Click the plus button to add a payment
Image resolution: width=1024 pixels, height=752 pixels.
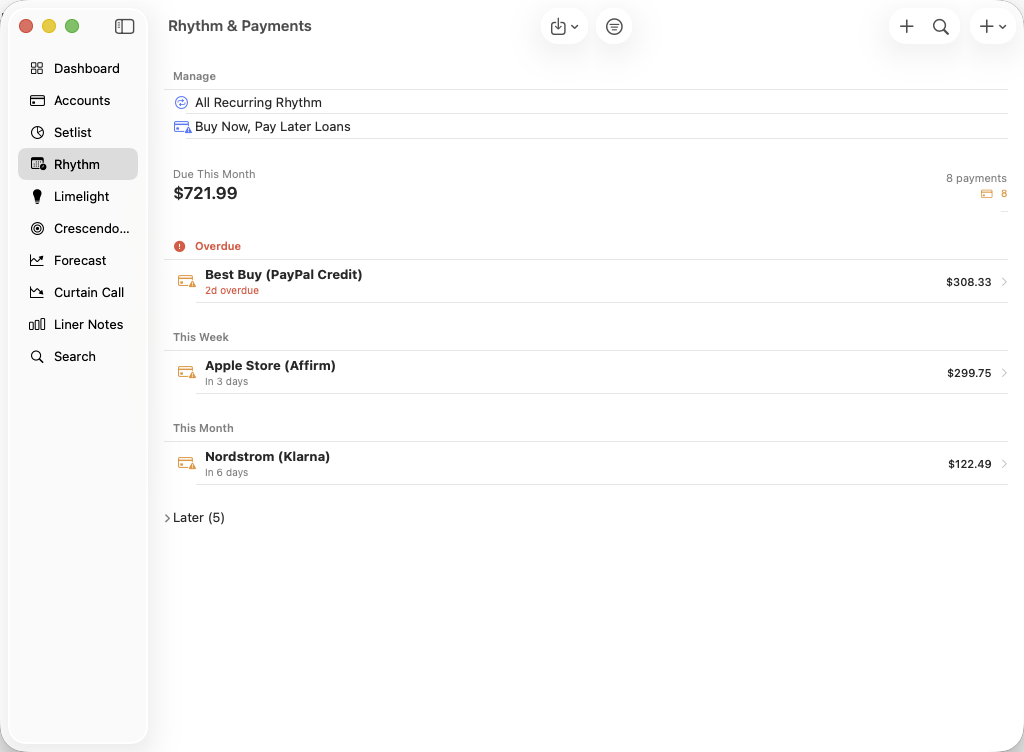907,26
